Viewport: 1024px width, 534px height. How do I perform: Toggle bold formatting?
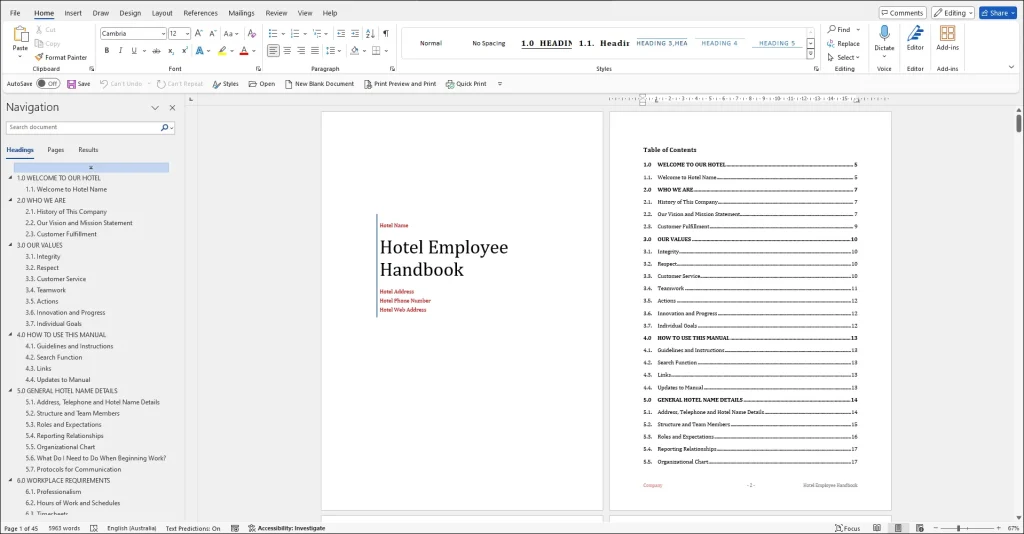pos(106,50)
